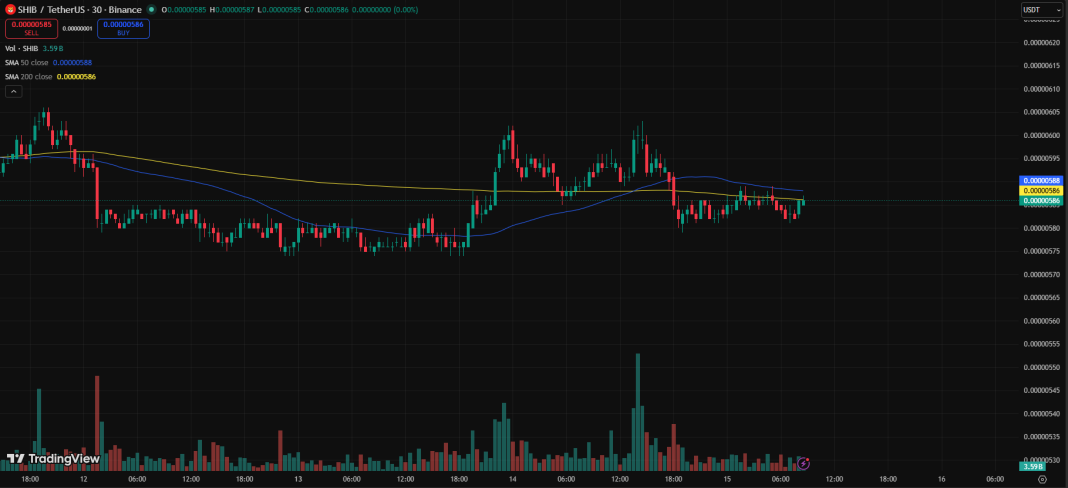Click the TradingView logo
This screenshot has height=488, width=1068.
coord(54,459)
